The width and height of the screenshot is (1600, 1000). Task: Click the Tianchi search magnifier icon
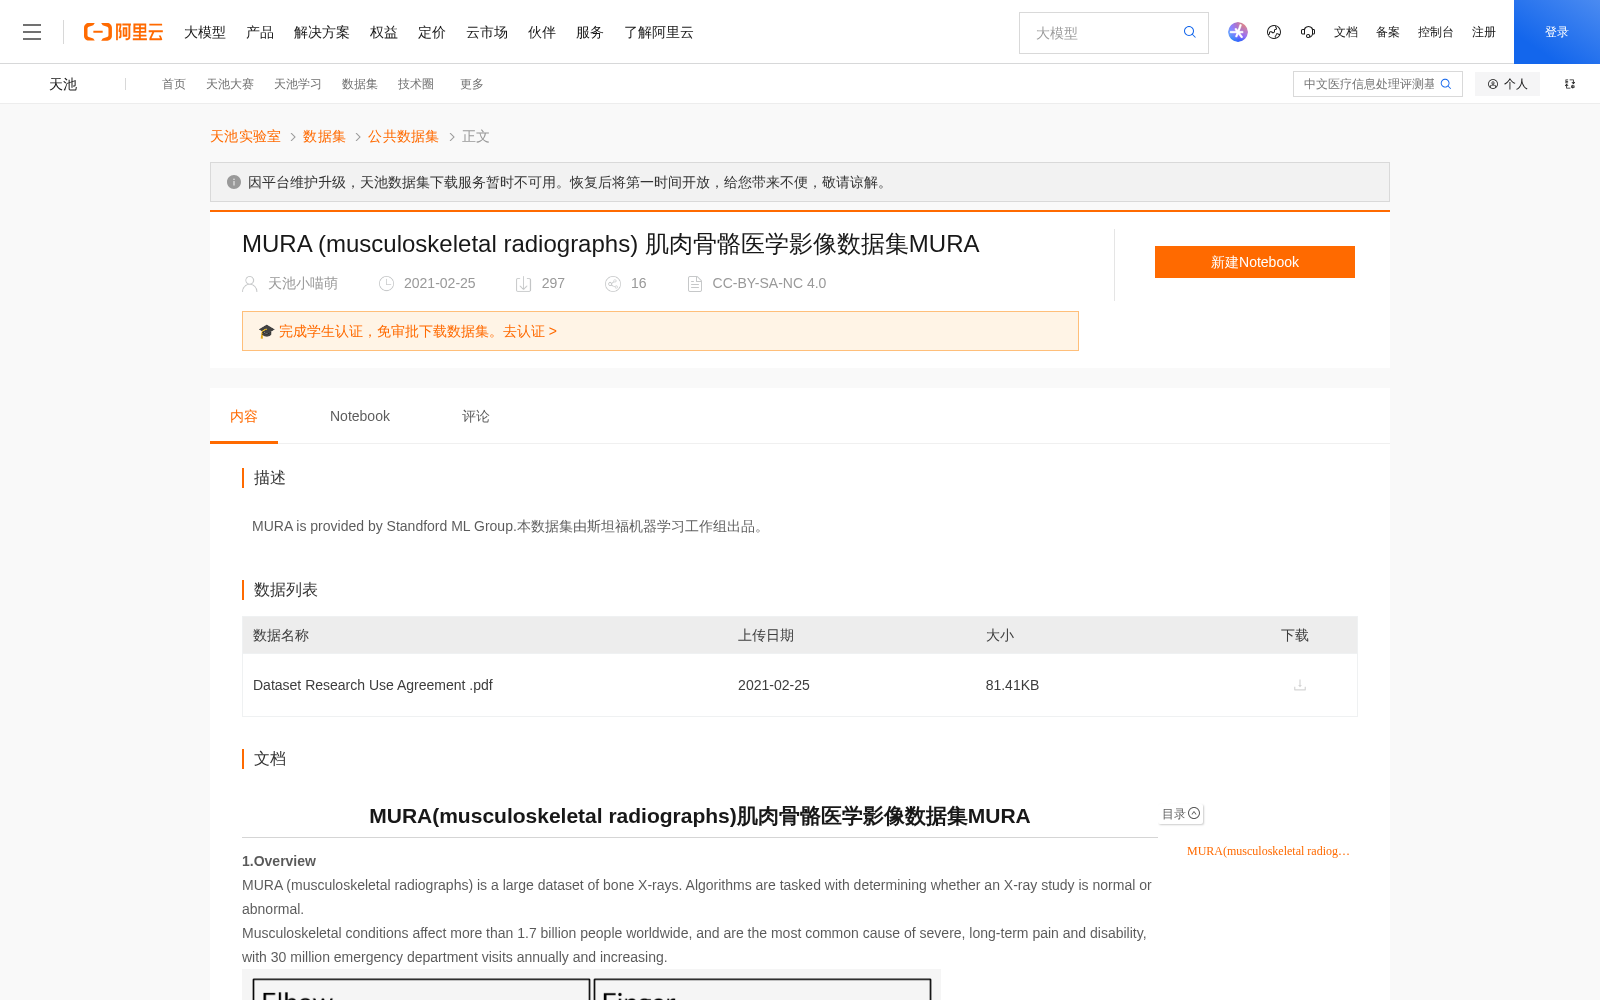coord(1446,84)
